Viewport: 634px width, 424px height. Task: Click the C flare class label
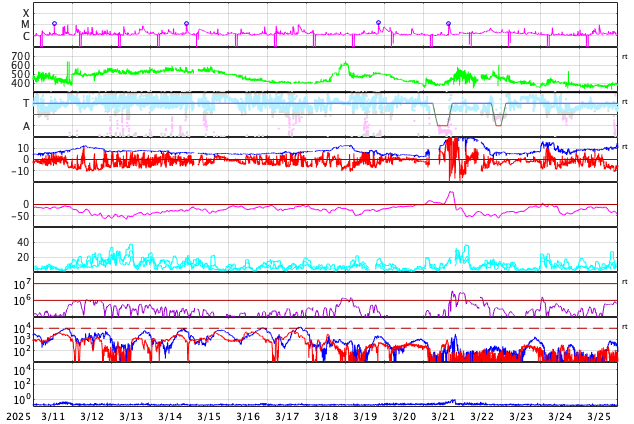pyautogui.click(x=26, y=36)
